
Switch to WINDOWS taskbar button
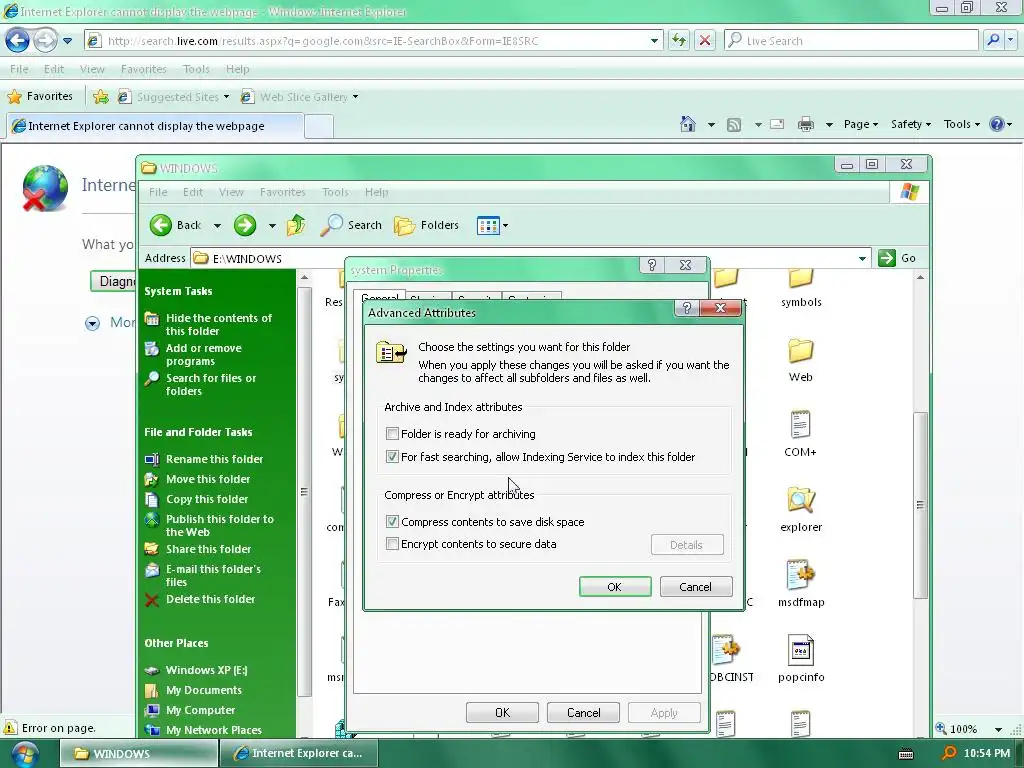pyautogui.click(x=139, y=754)
